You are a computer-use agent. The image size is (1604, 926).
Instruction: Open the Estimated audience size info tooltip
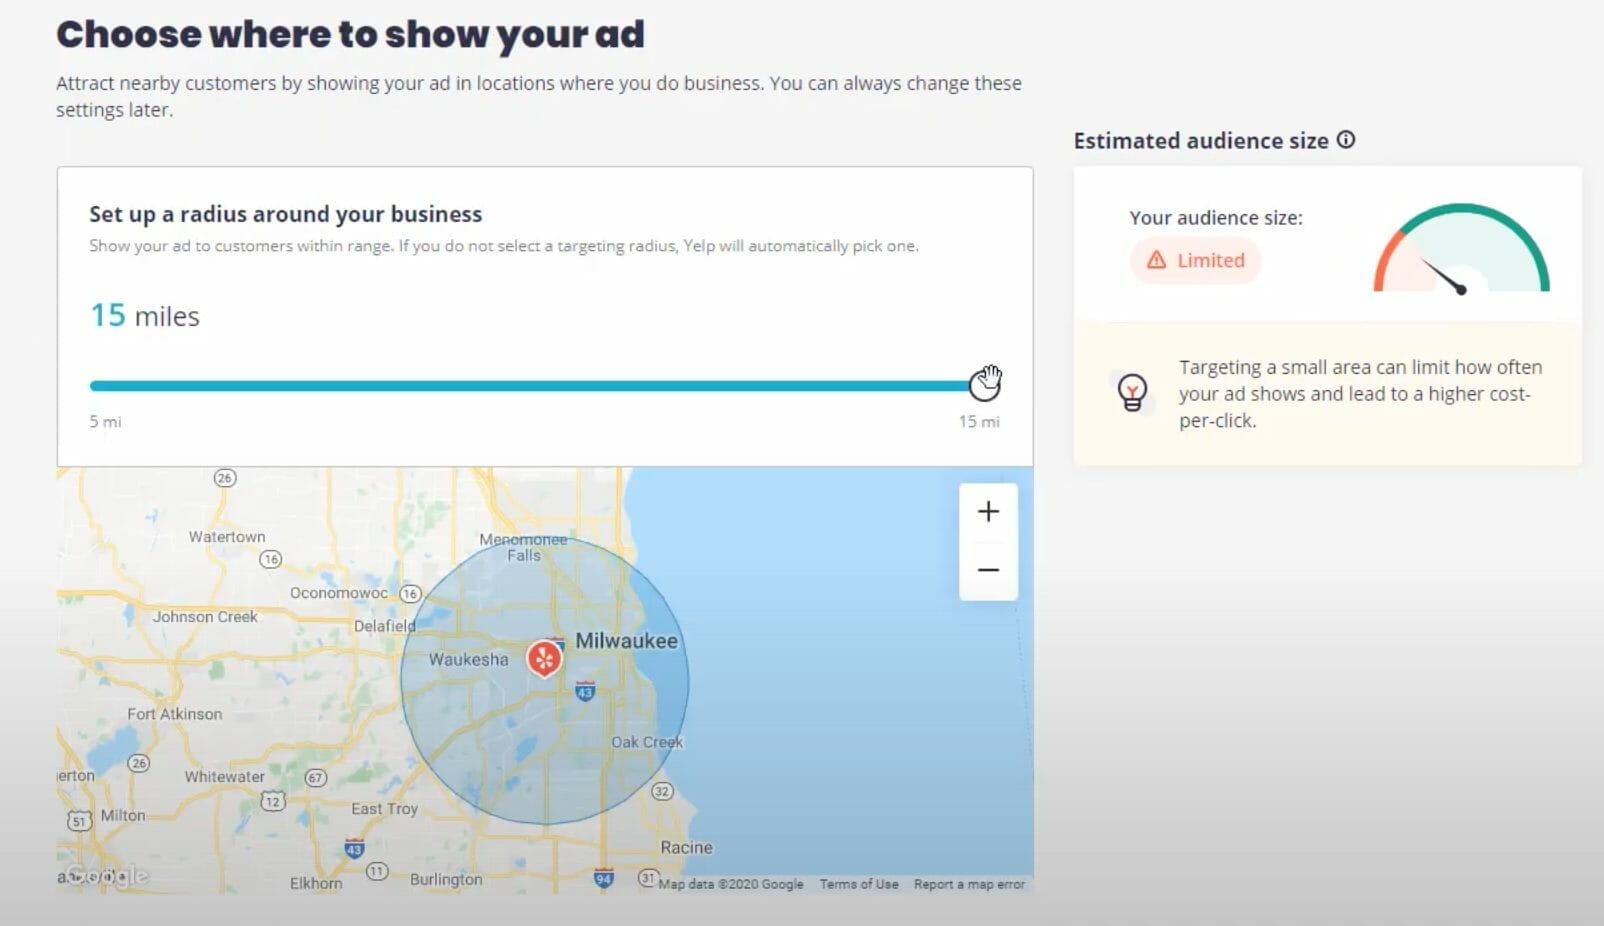pyautogui.click(x=1347, y=140)
